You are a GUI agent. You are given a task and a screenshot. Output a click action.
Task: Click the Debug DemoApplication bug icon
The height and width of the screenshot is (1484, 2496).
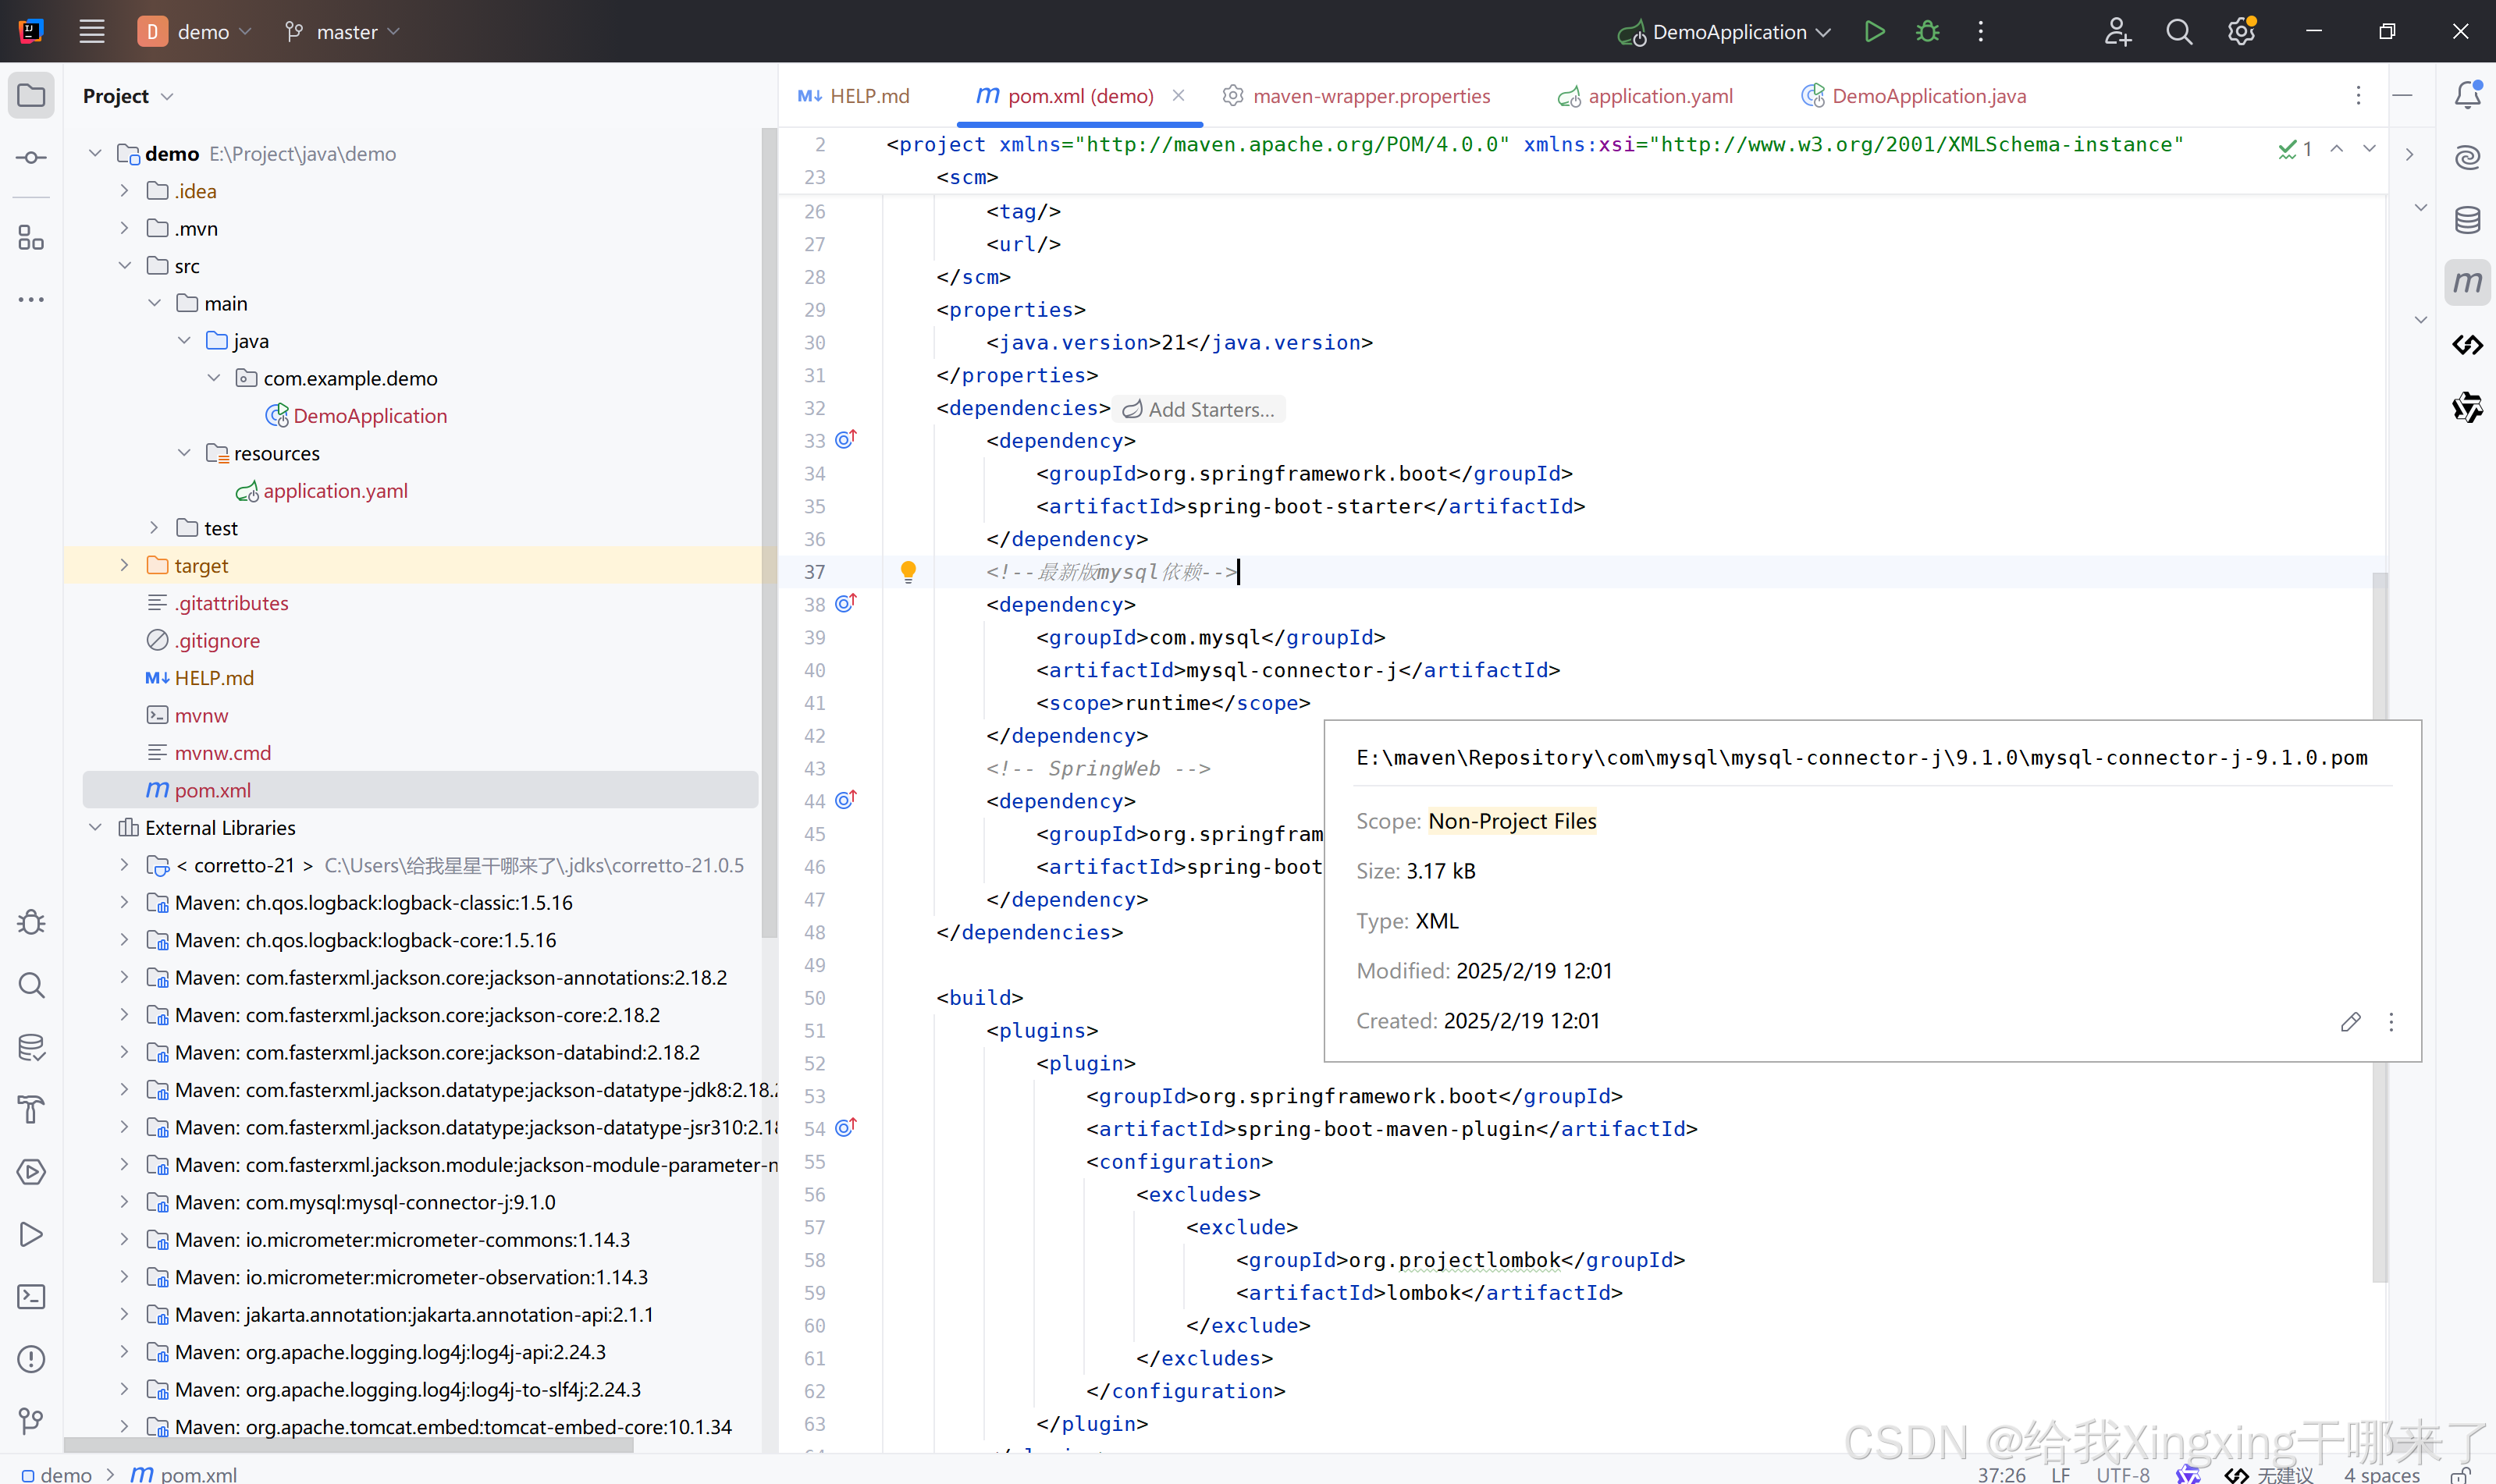[1927, 32]
